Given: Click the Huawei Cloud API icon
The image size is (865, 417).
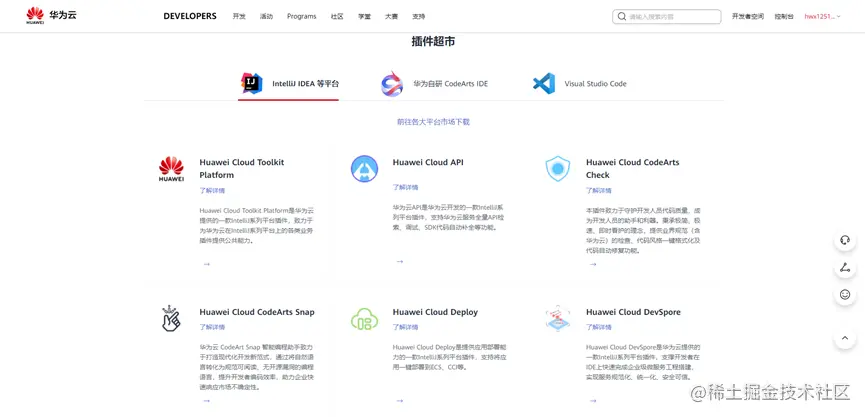Looking at the screenshot, I should coord(364,169).
